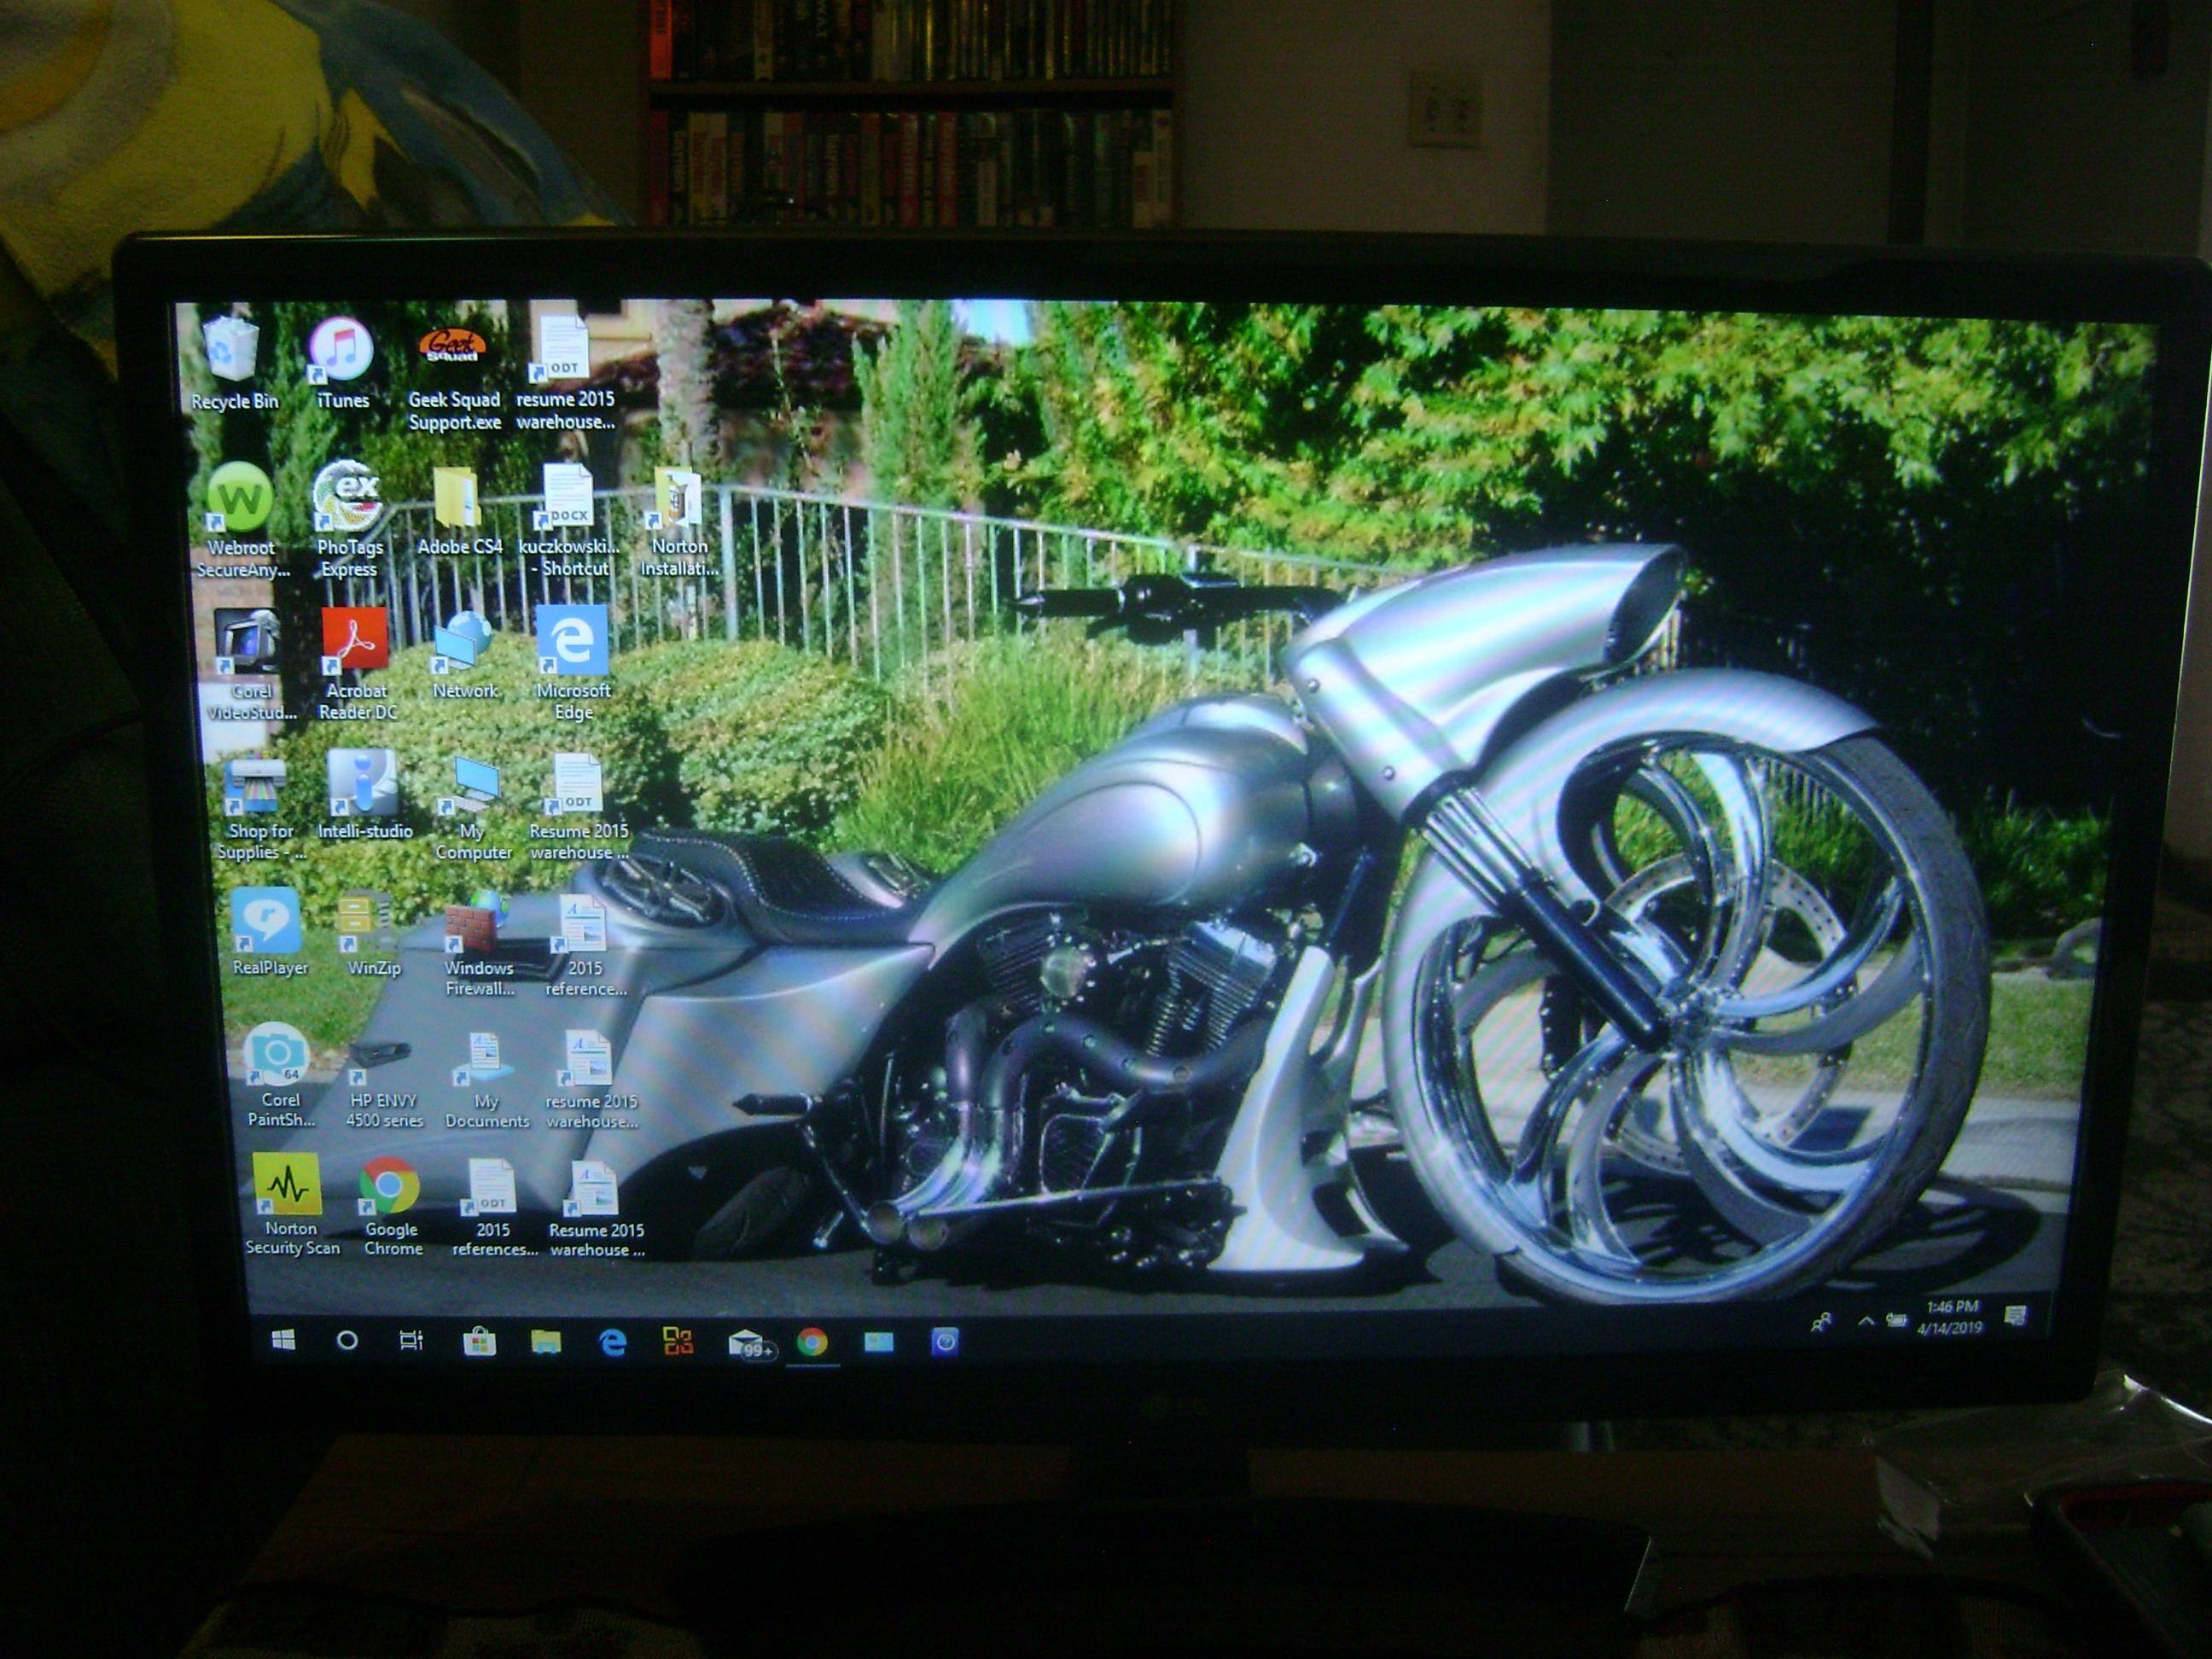The image size is (2212, 1659).
Task: Launch RealPlayer from the desktop
Action: pos(265,922)
